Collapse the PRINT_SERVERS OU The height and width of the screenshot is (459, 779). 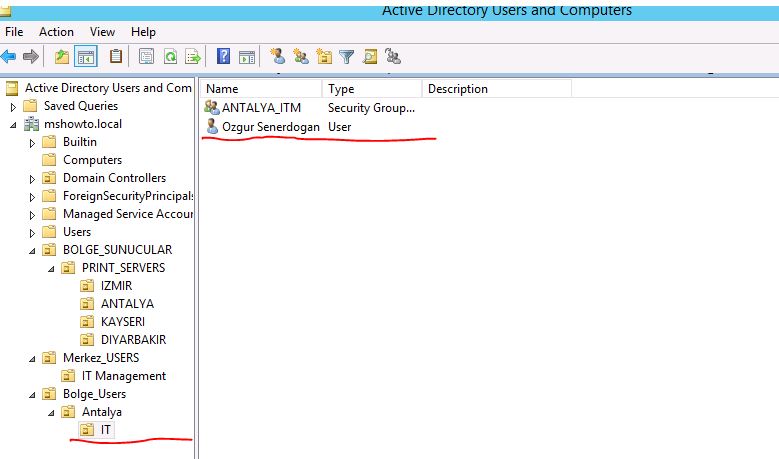51,269
